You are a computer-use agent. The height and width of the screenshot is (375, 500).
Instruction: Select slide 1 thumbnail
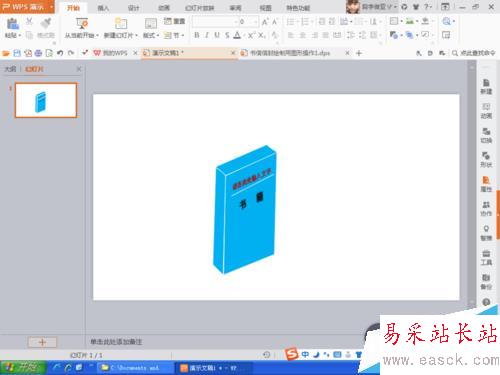tap(46, 100)
